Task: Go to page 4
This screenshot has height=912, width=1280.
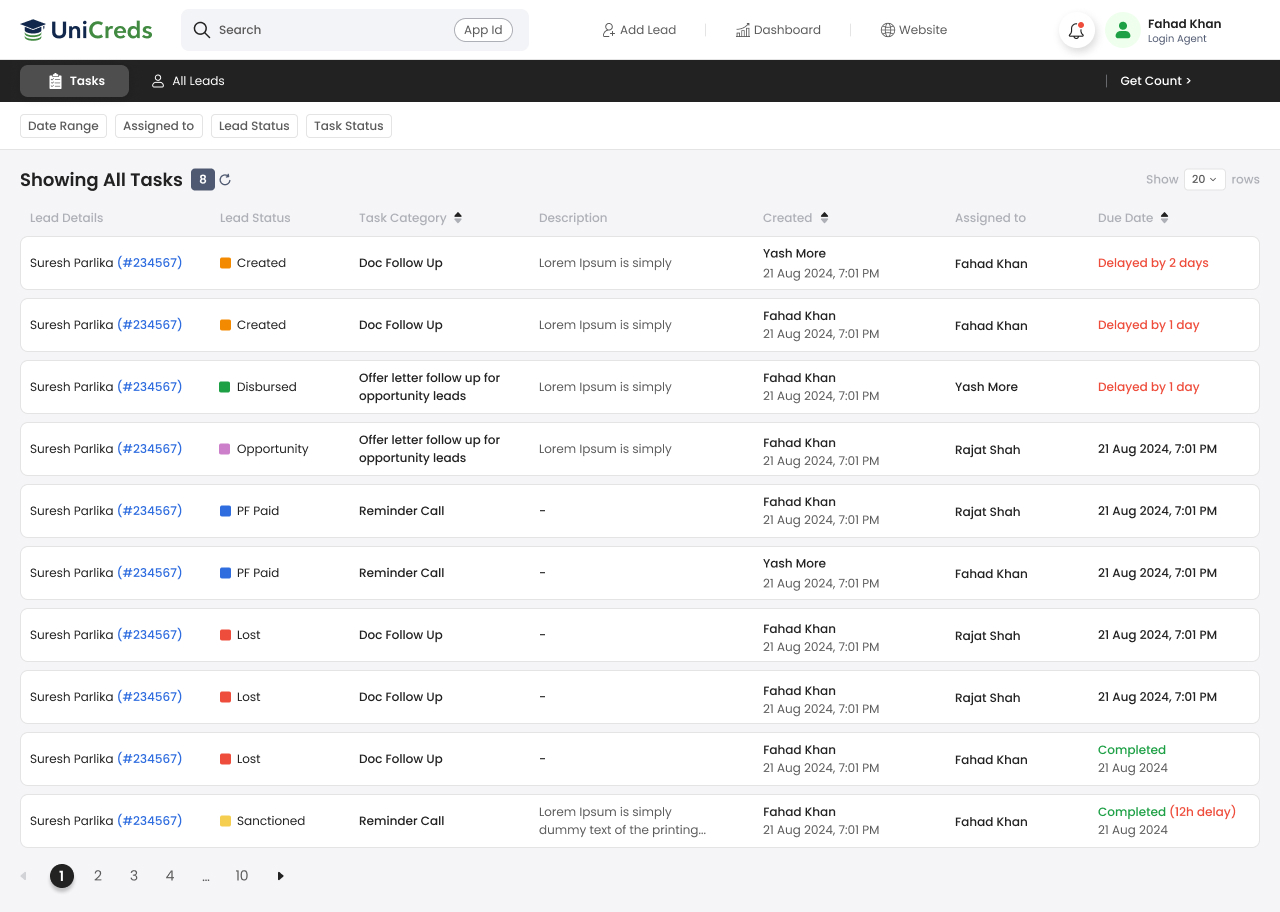Action: click(170, 876)
